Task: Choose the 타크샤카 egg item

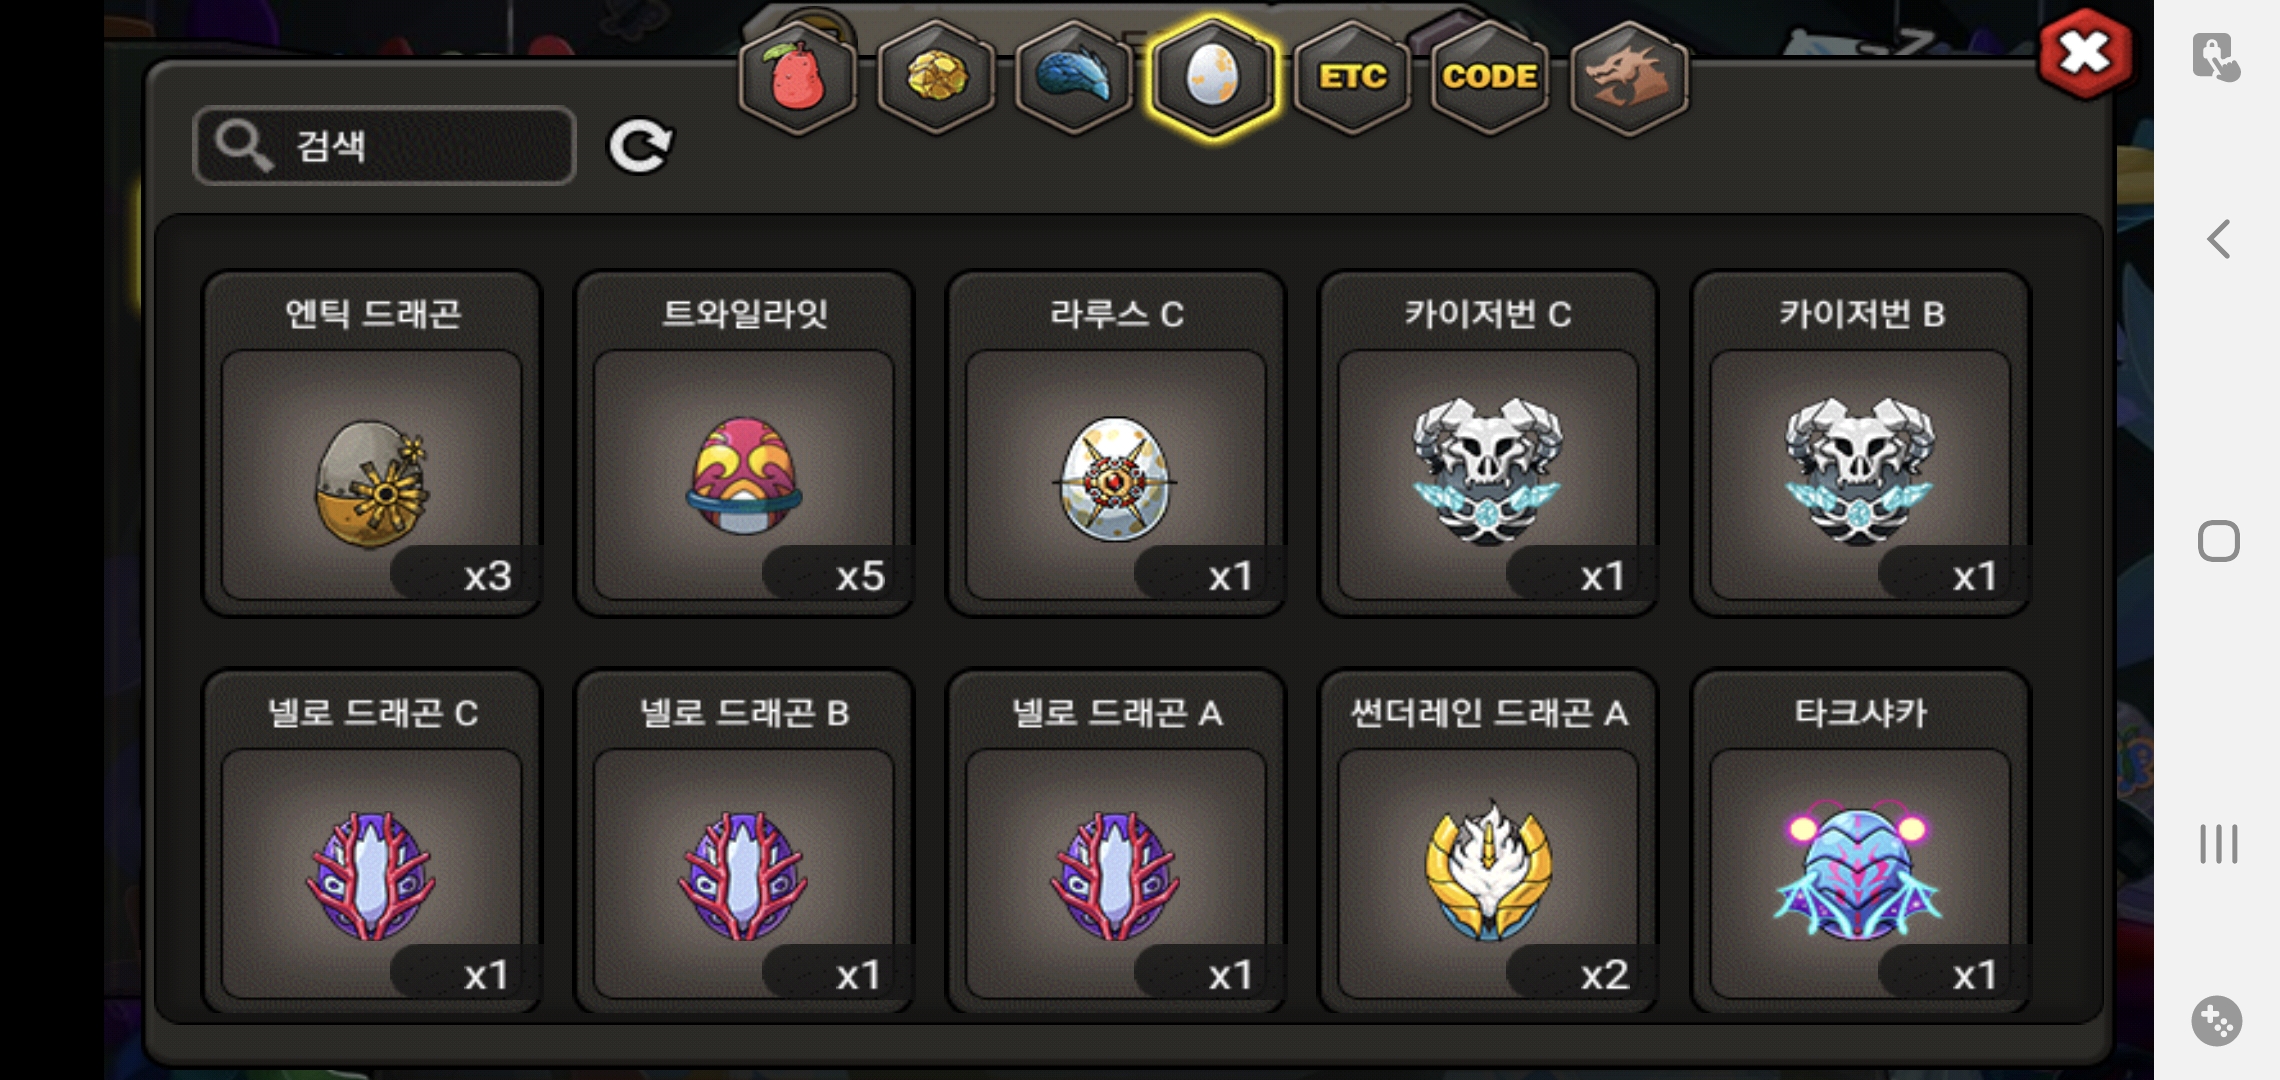Action: coord(1860,842)
